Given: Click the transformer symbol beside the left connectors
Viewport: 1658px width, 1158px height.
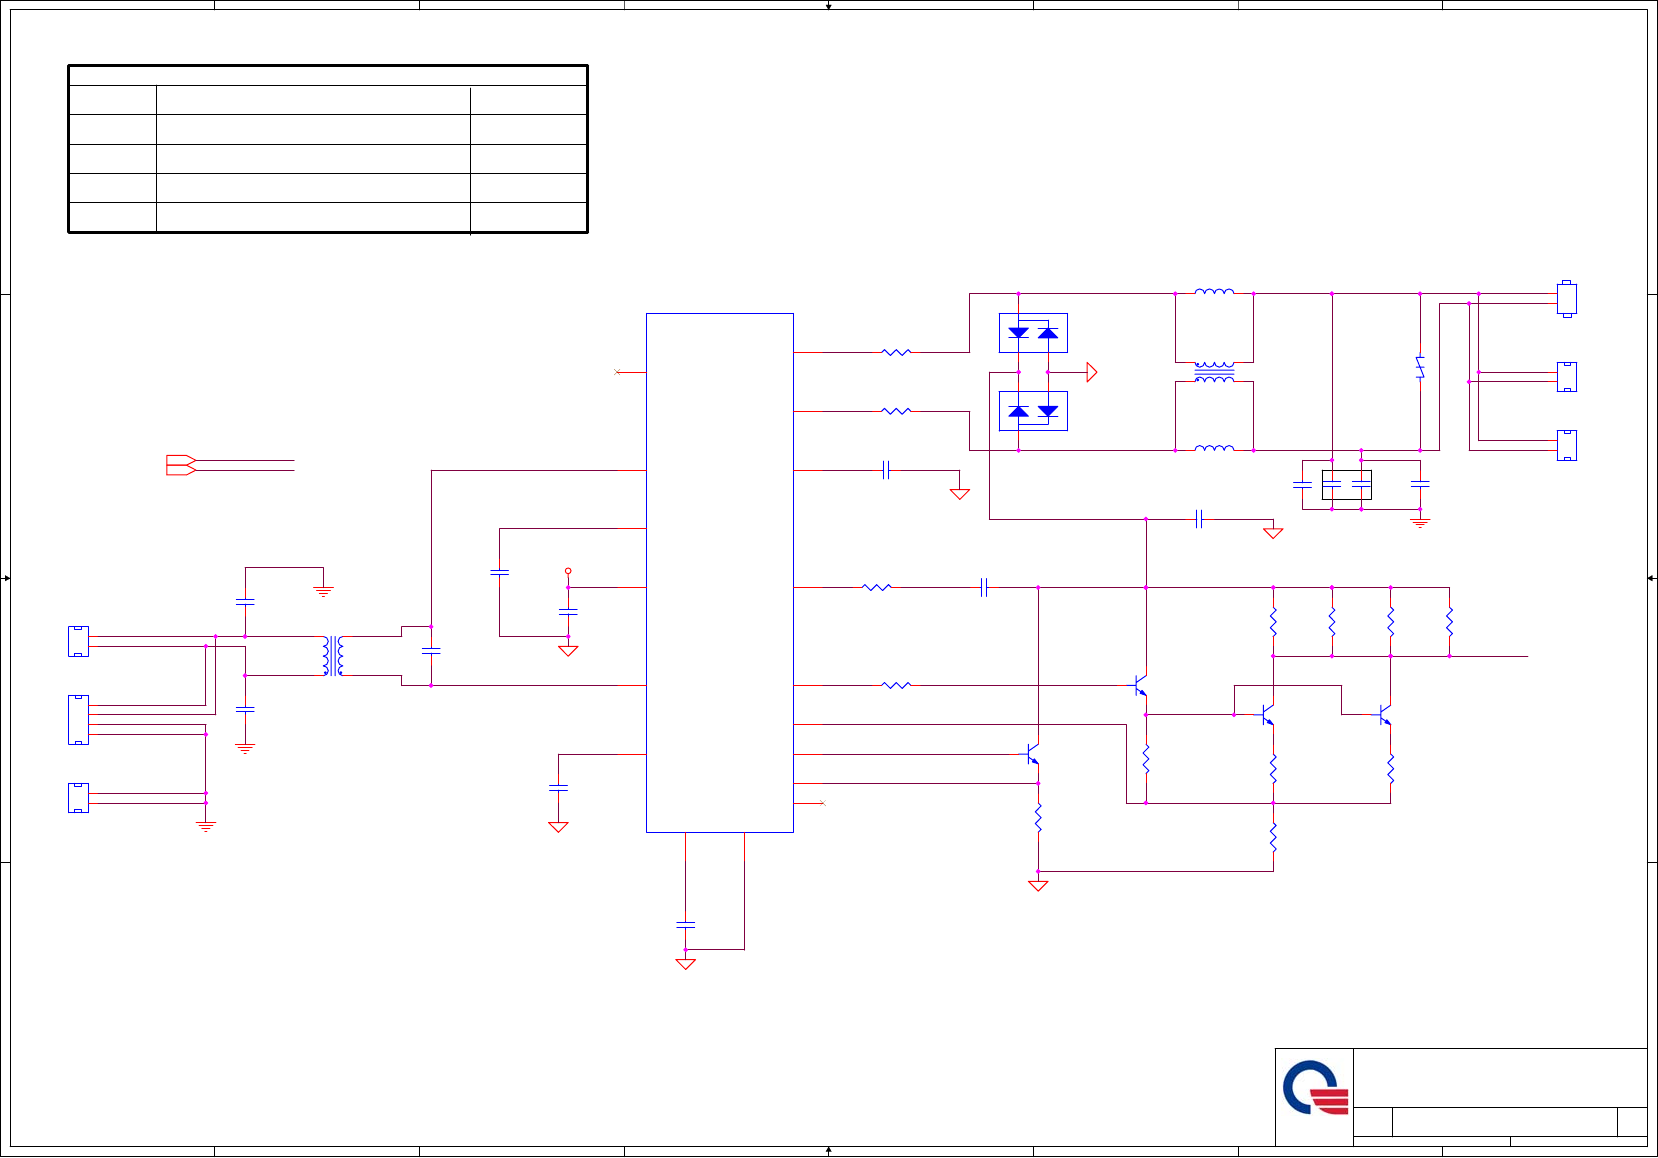Looking at the screenshot, I should (333, 656).
